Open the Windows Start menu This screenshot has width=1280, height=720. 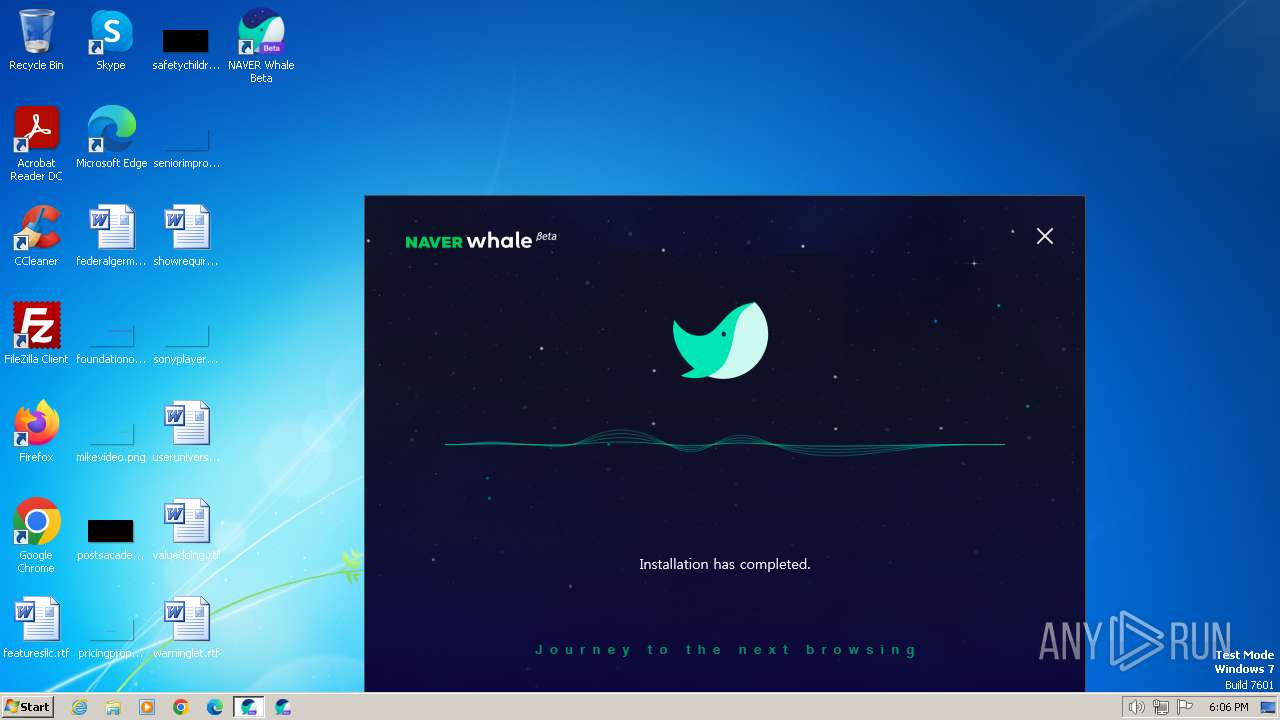pyautogui.click(x=27, y=707)
